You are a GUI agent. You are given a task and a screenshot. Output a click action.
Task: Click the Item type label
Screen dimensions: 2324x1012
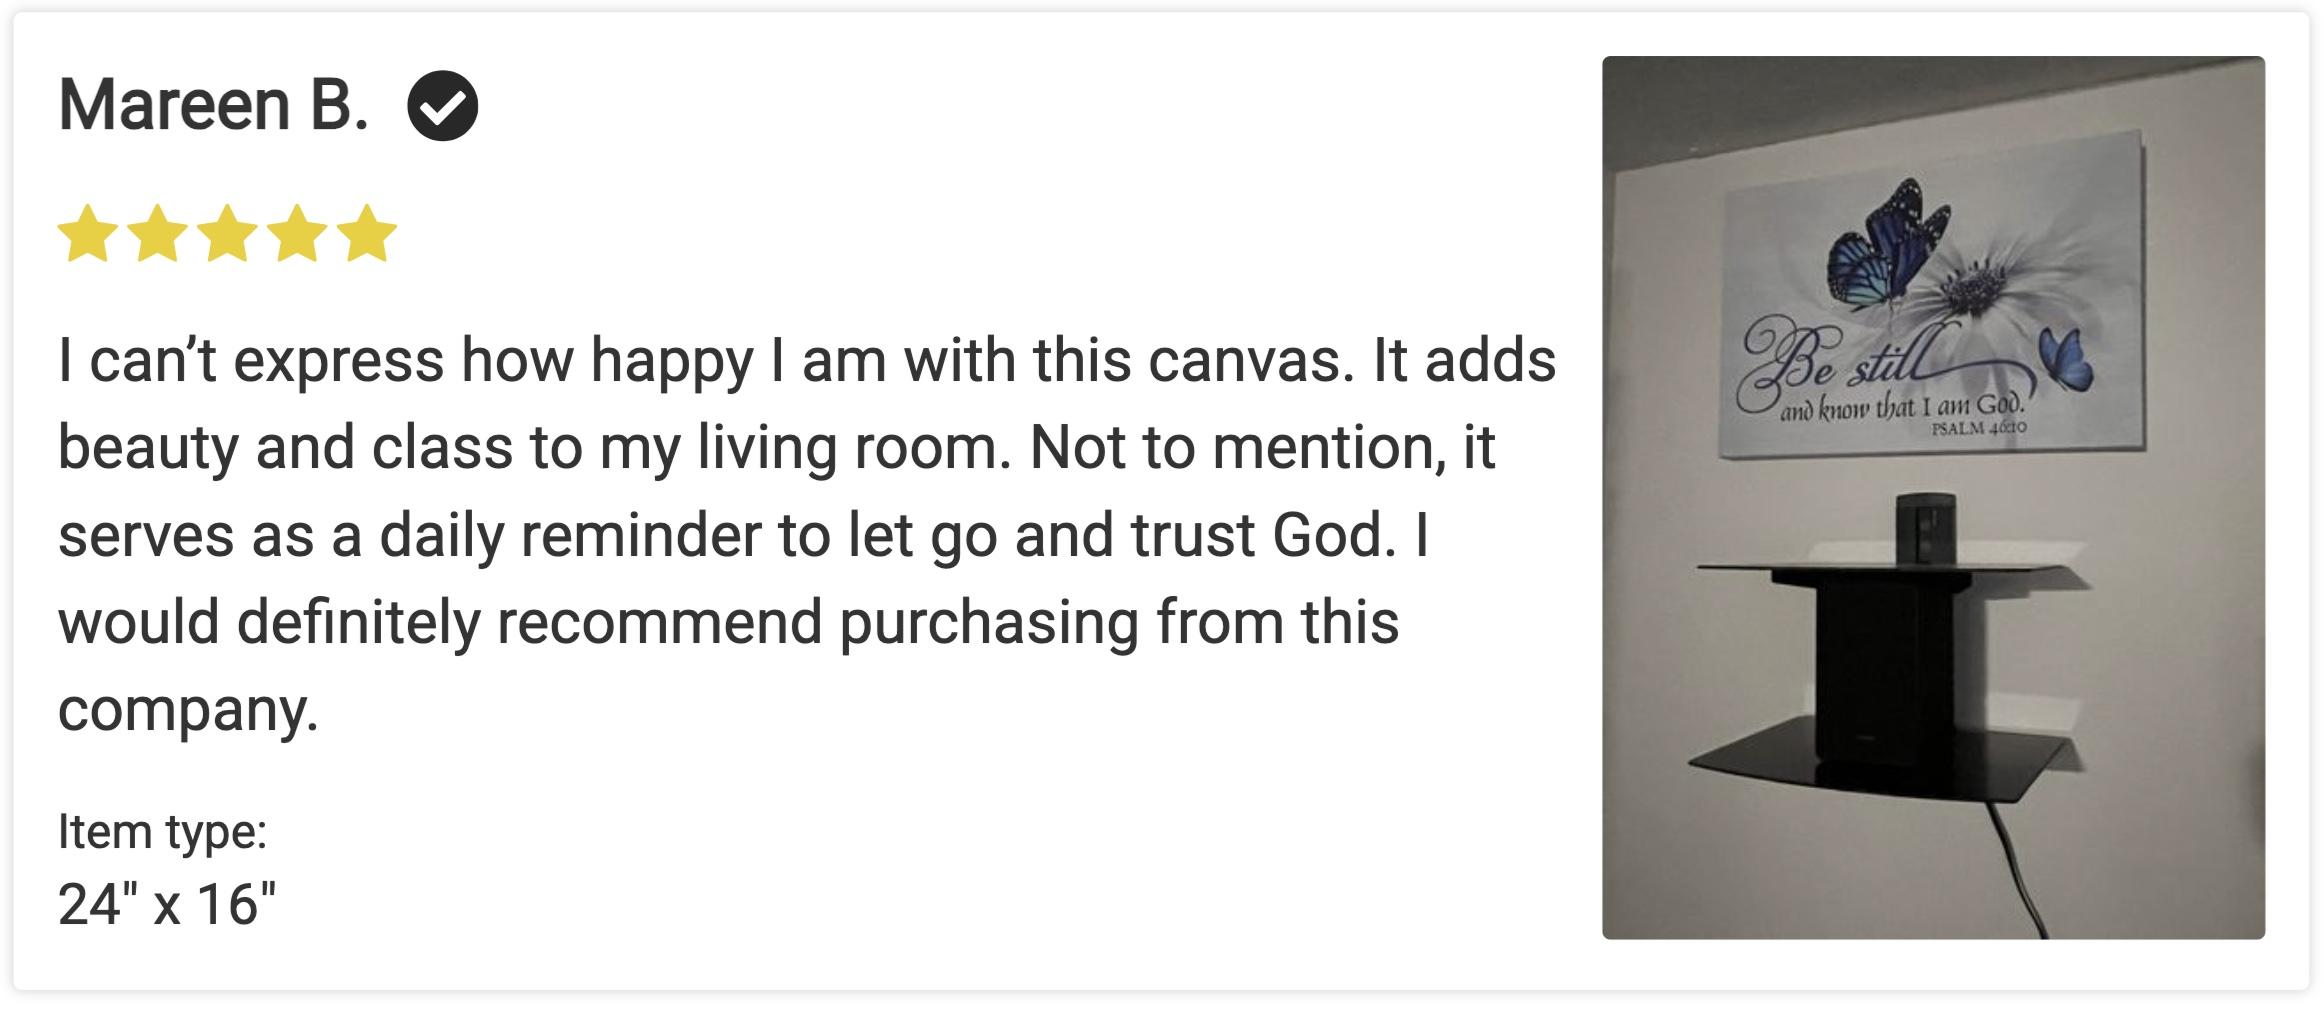[x=163, y=832]
